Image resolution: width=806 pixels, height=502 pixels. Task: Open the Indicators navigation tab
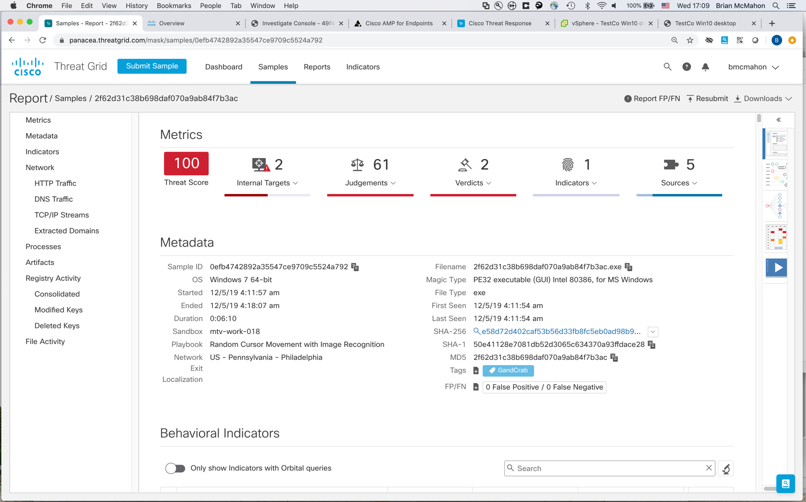pyautogui.click(x=363, y=67)
